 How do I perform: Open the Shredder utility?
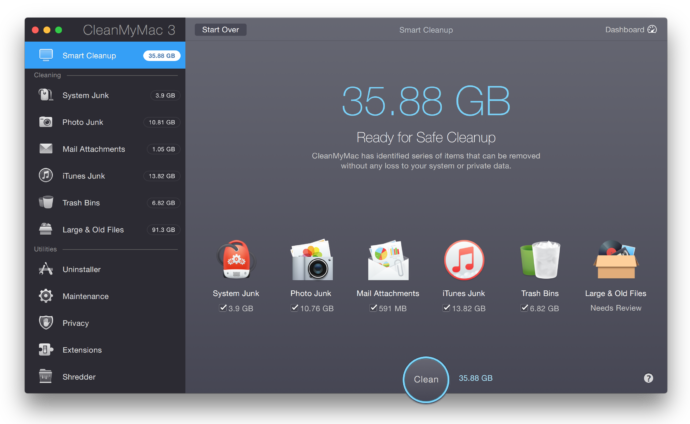coord(105,376)
